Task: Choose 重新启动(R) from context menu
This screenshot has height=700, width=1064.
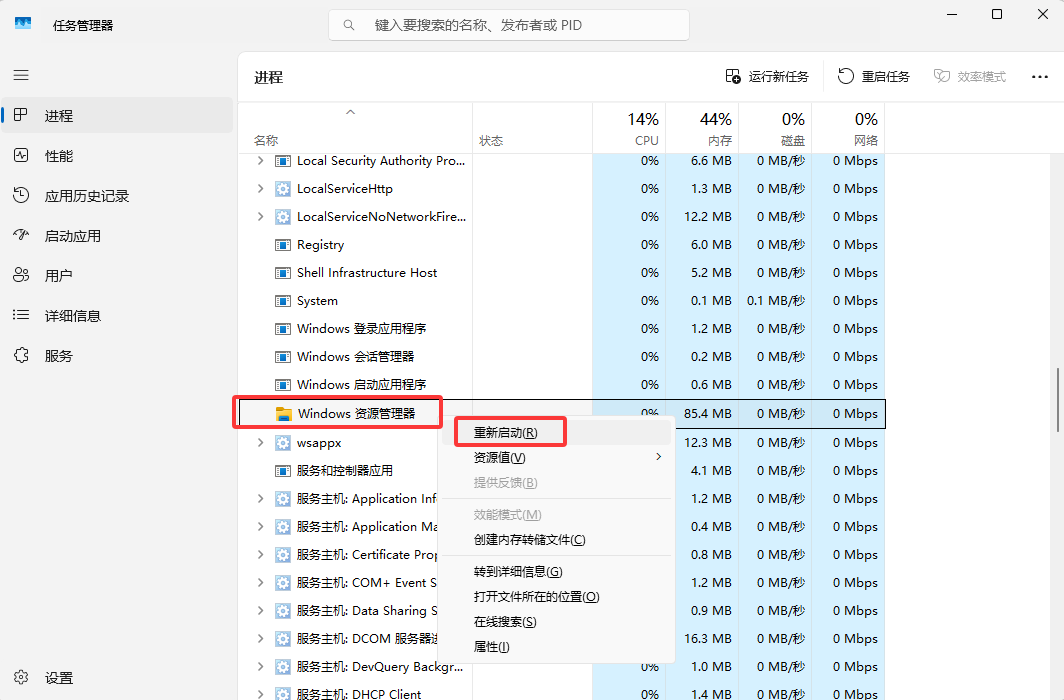Action: pyautogui.click(x=556, y=433)
